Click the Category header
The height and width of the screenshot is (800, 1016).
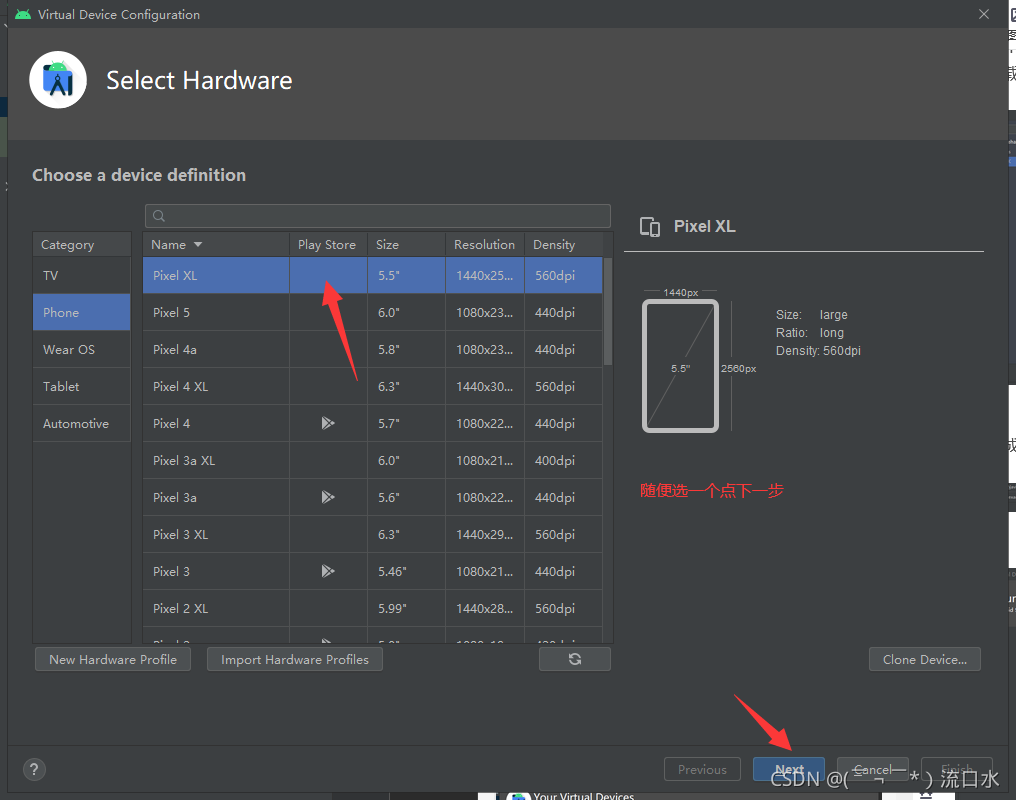tap(82, 244)
